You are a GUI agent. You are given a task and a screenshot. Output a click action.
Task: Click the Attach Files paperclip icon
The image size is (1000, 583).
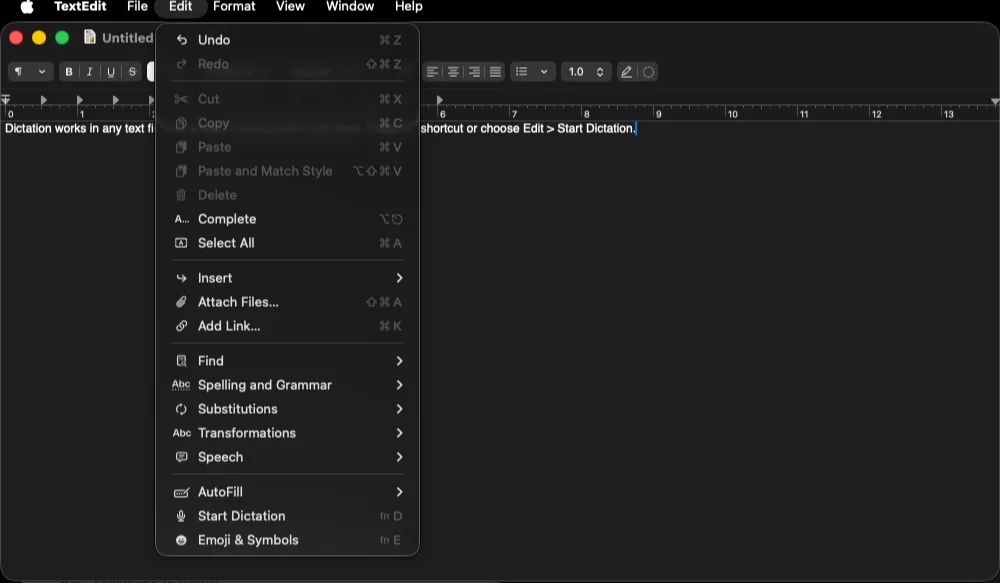click(181, 302)
